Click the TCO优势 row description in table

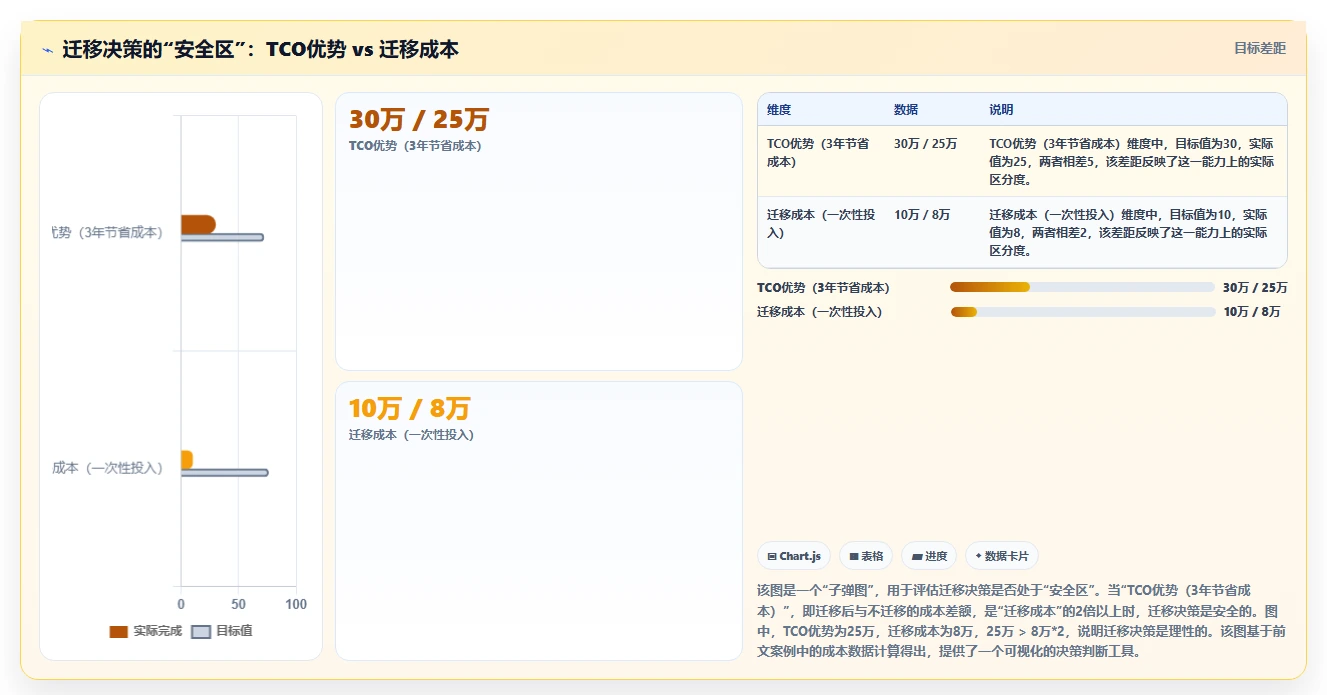click(x=1131, y=162)
